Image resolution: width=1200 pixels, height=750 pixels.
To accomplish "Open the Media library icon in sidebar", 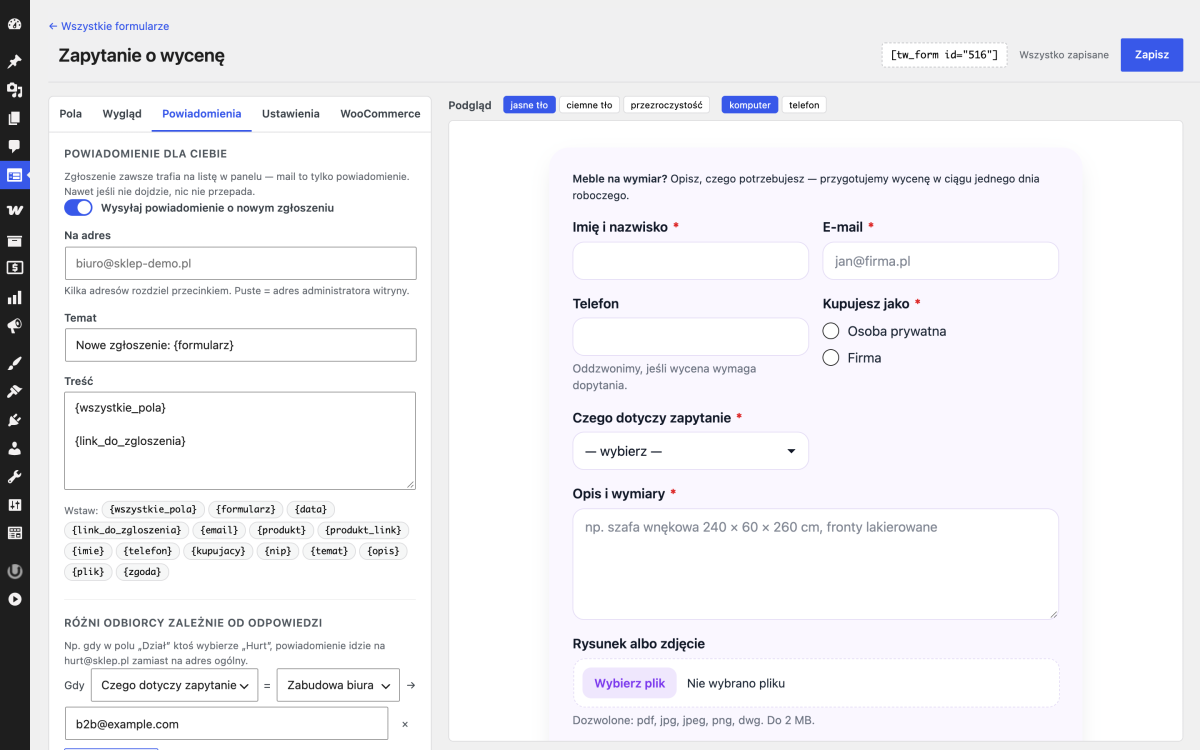I will point(15,90).
